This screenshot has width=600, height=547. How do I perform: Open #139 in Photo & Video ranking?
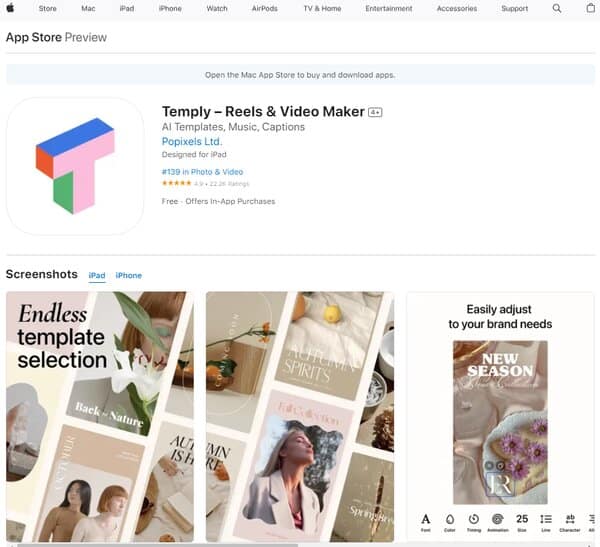[x=202, y=172]
